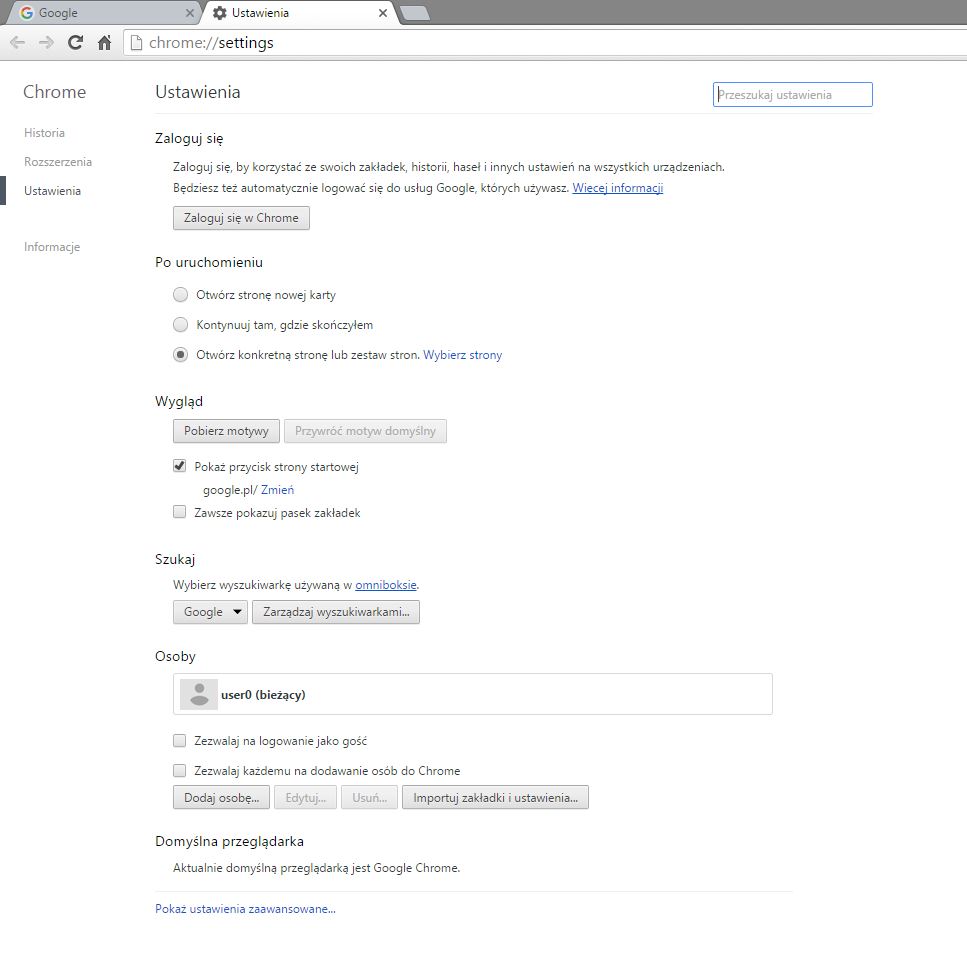Click 'Zaloguj się w Chrome' button
Viewport: 967px width, 963px height.
pos(241,218)
